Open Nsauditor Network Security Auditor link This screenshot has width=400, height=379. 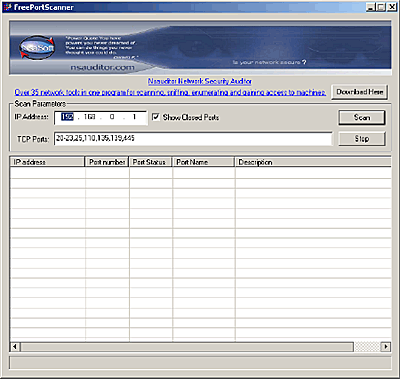point(200,81)
